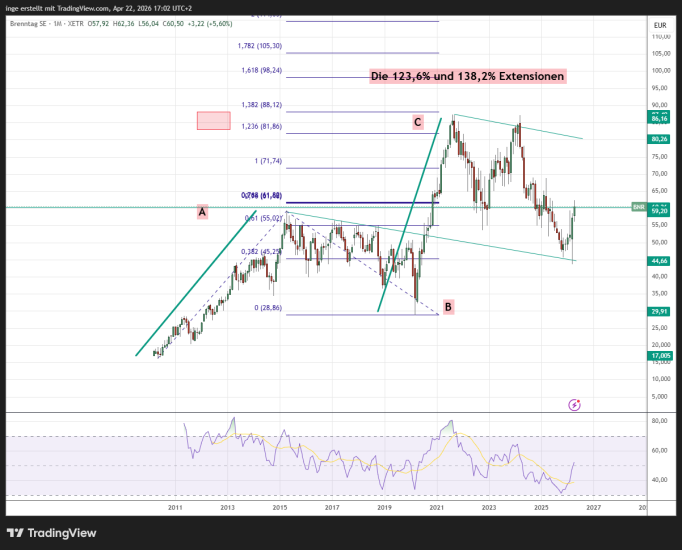682x550 pixels.
Task: Open the EUR currency selector
Action: [x=659, y=24]
